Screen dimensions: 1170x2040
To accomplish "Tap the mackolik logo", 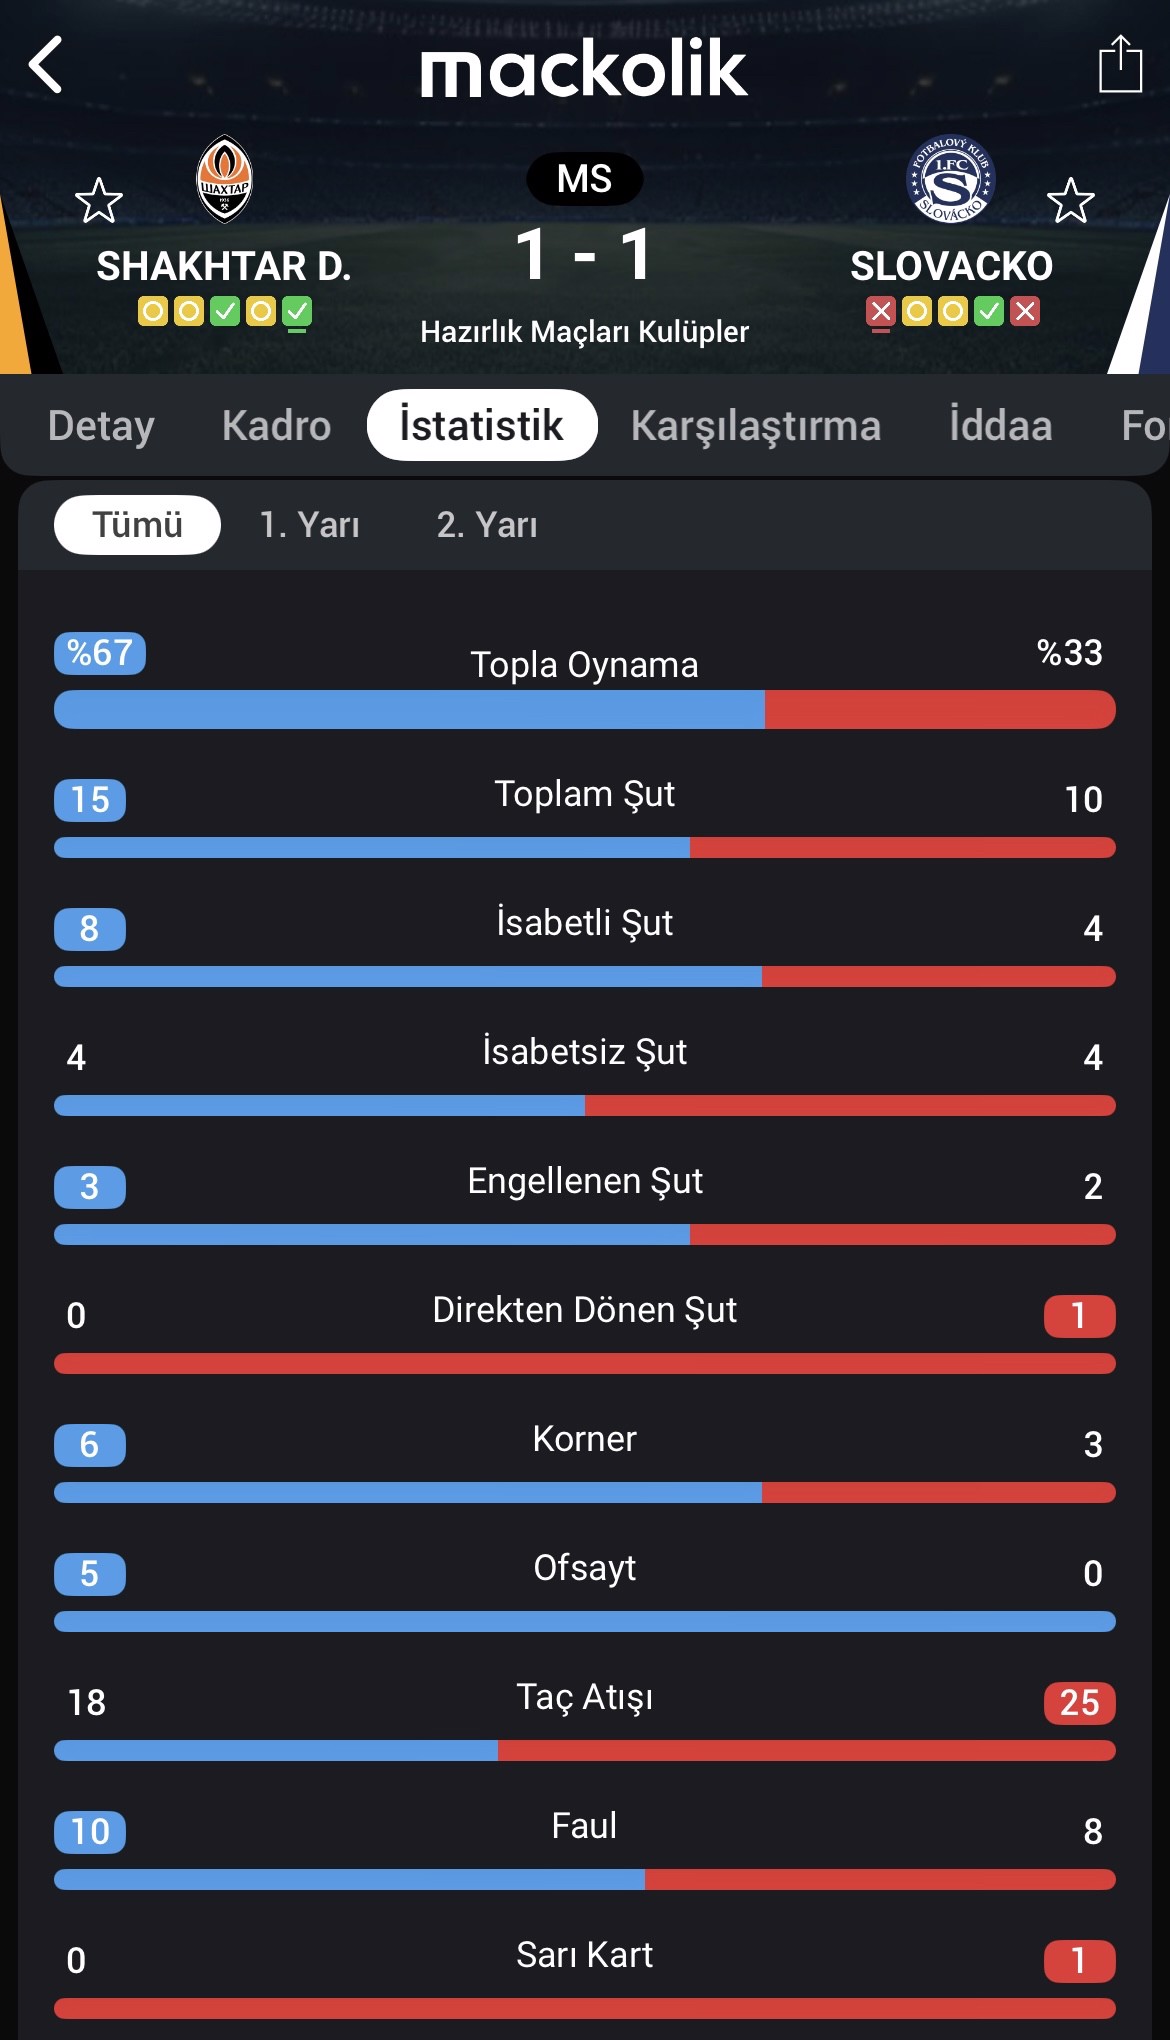I will tap(584, 68).
